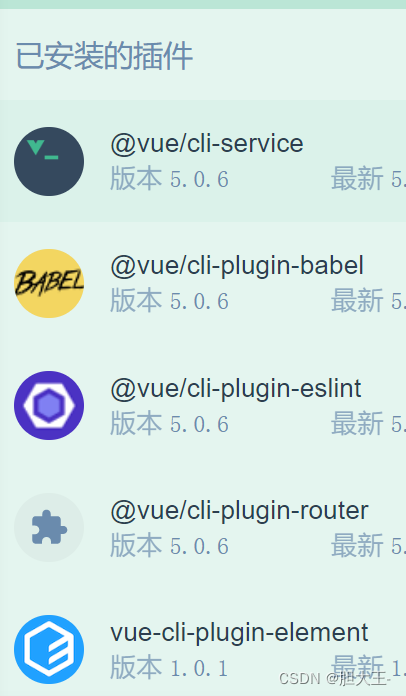Click version 5.0.6 text under cli-plugin-eslint
The image size is (406, 696).
coord(169,423)
